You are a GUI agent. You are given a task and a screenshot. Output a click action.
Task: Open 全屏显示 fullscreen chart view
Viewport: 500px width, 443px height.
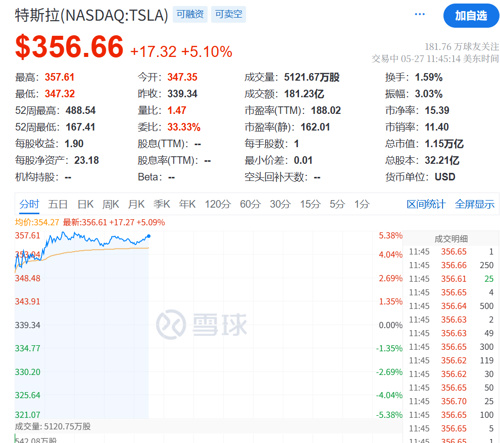[x=474, y=204]
